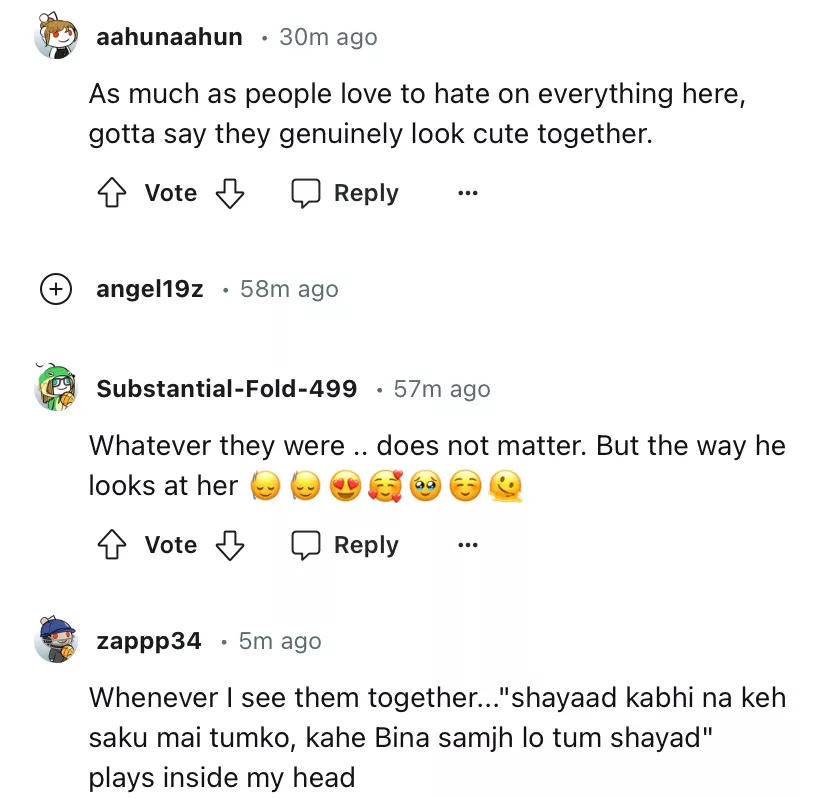Click the 57m ago timestamp

point(442,389)
